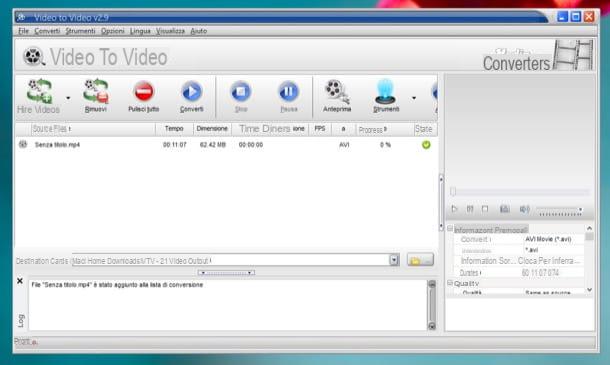610x365 pixels.
Task: Click the file icon beside Senza titolo.mp4
Action: tap(23, 144)
